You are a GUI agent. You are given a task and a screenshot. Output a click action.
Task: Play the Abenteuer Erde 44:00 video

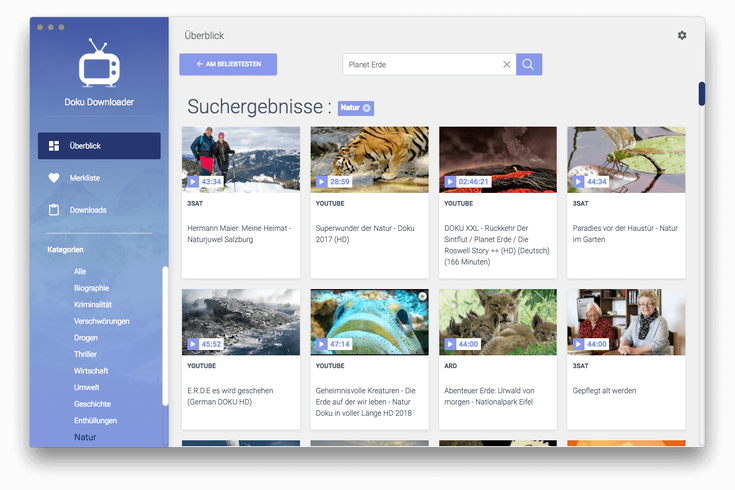450,344
